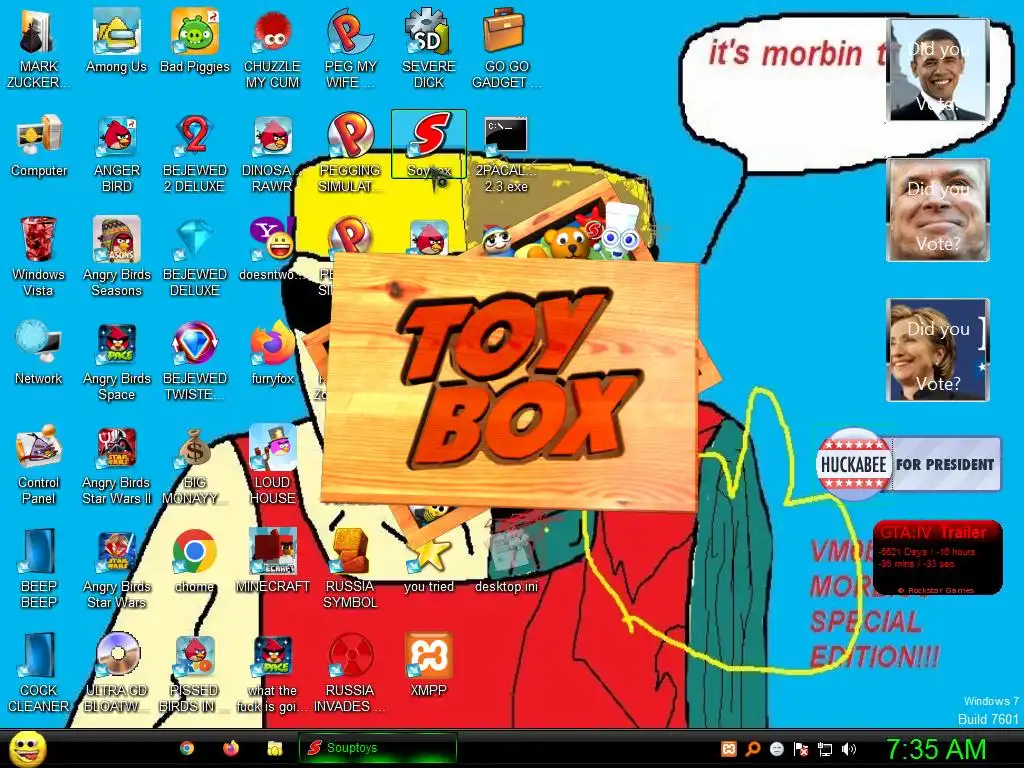Click the magnifier tray icon
Image resolution: width=1024 pixels, height=768 pixels.
point(752,749)
